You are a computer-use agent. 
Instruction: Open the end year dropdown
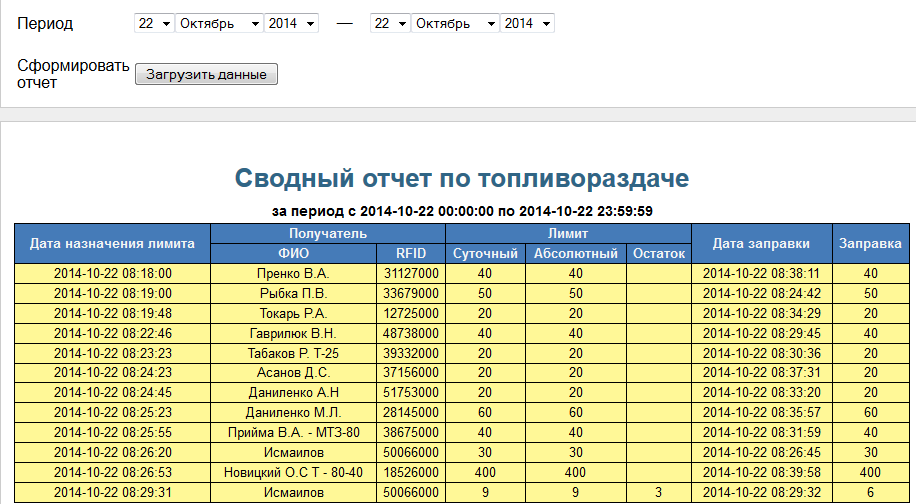pos(527,23)
